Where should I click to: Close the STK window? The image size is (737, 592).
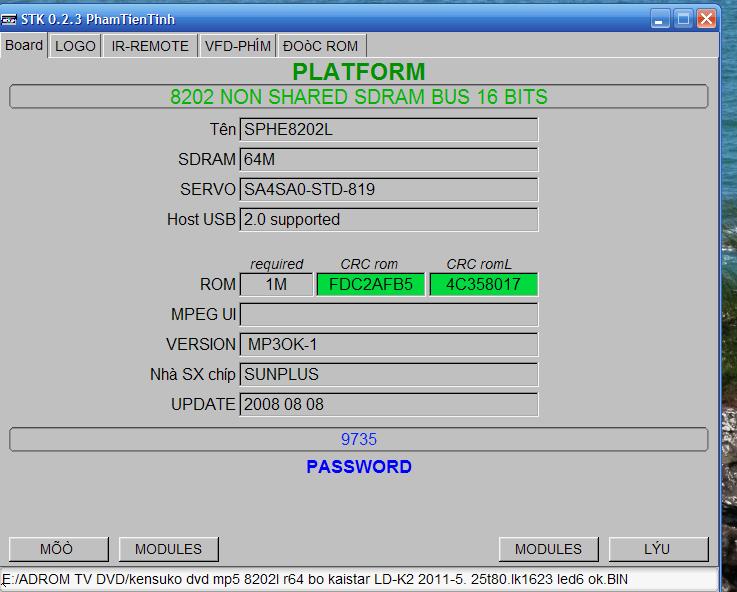(706, 19)
